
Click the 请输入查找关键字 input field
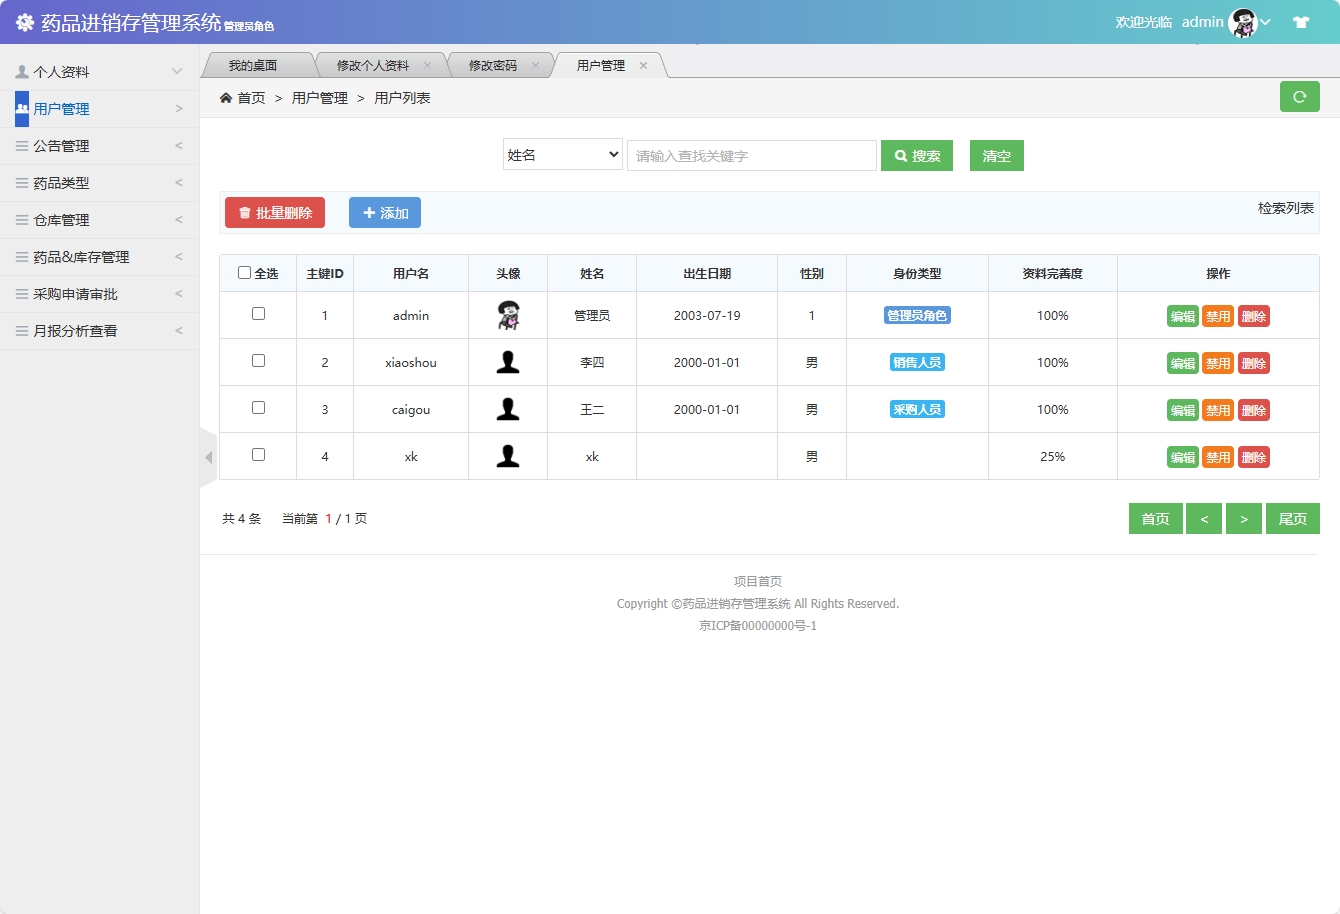752,155
